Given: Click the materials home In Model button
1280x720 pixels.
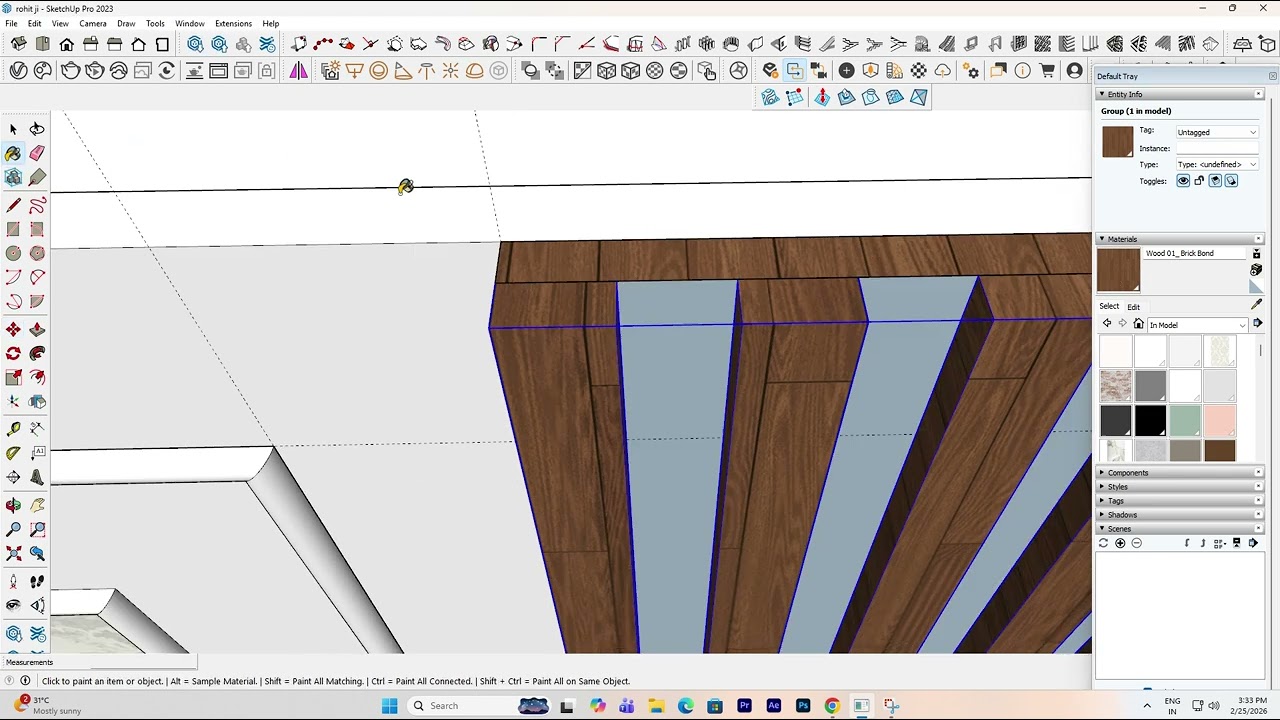Looking at the screenshot, I should 1138,324.
